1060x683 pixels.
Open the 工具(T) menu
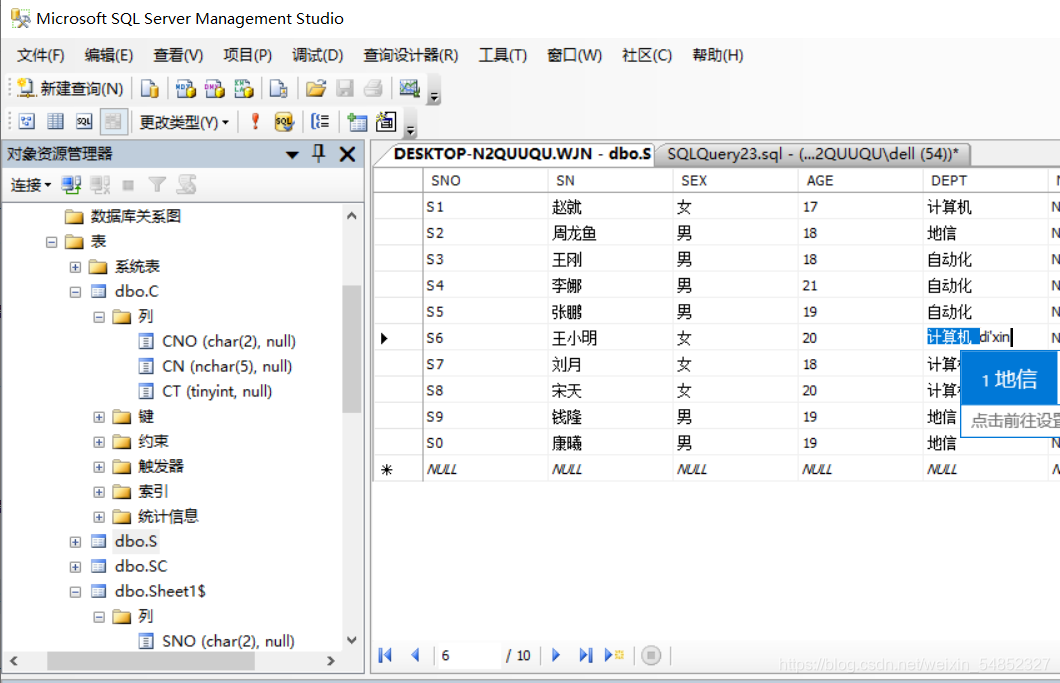(x=503, y=55)
